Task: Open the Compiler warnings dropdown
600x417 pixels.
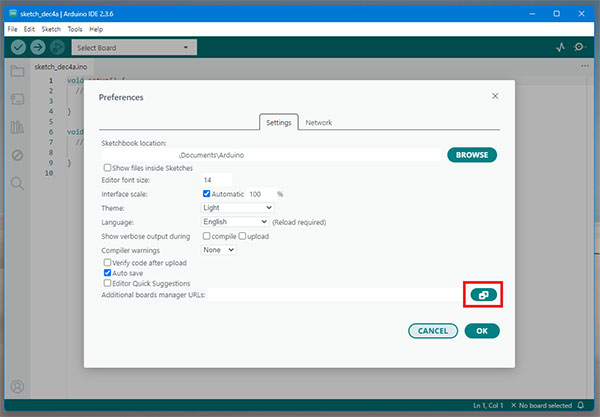Action: 218,249
